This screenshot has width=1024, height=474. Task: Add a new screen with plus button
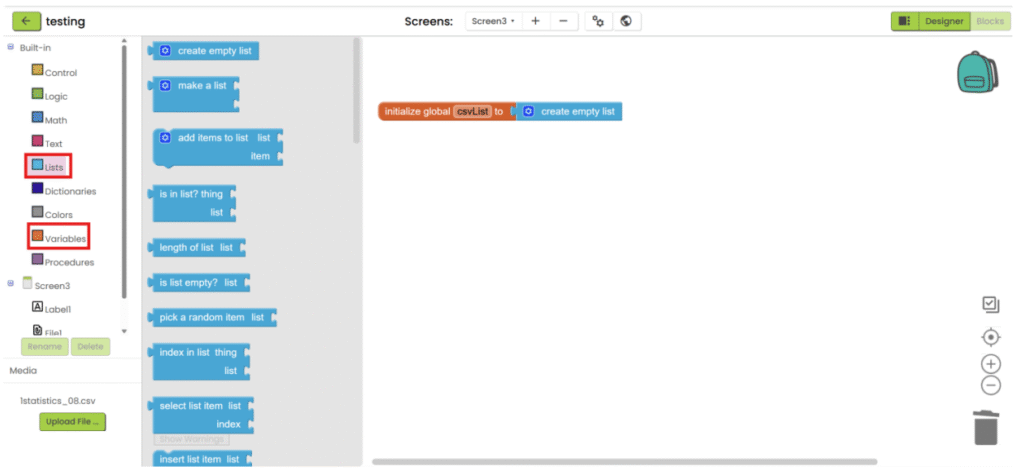[535, 21]
